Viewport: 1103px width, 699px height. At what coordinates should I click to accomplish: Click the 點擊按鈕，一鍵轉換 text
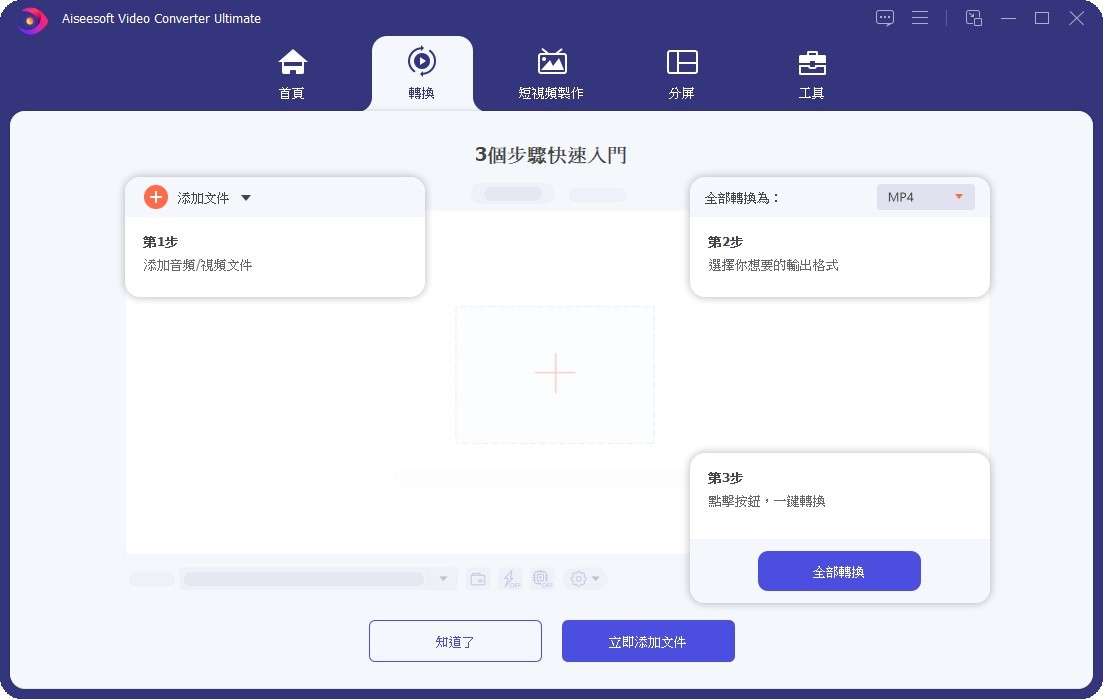(x=767, y=501)
